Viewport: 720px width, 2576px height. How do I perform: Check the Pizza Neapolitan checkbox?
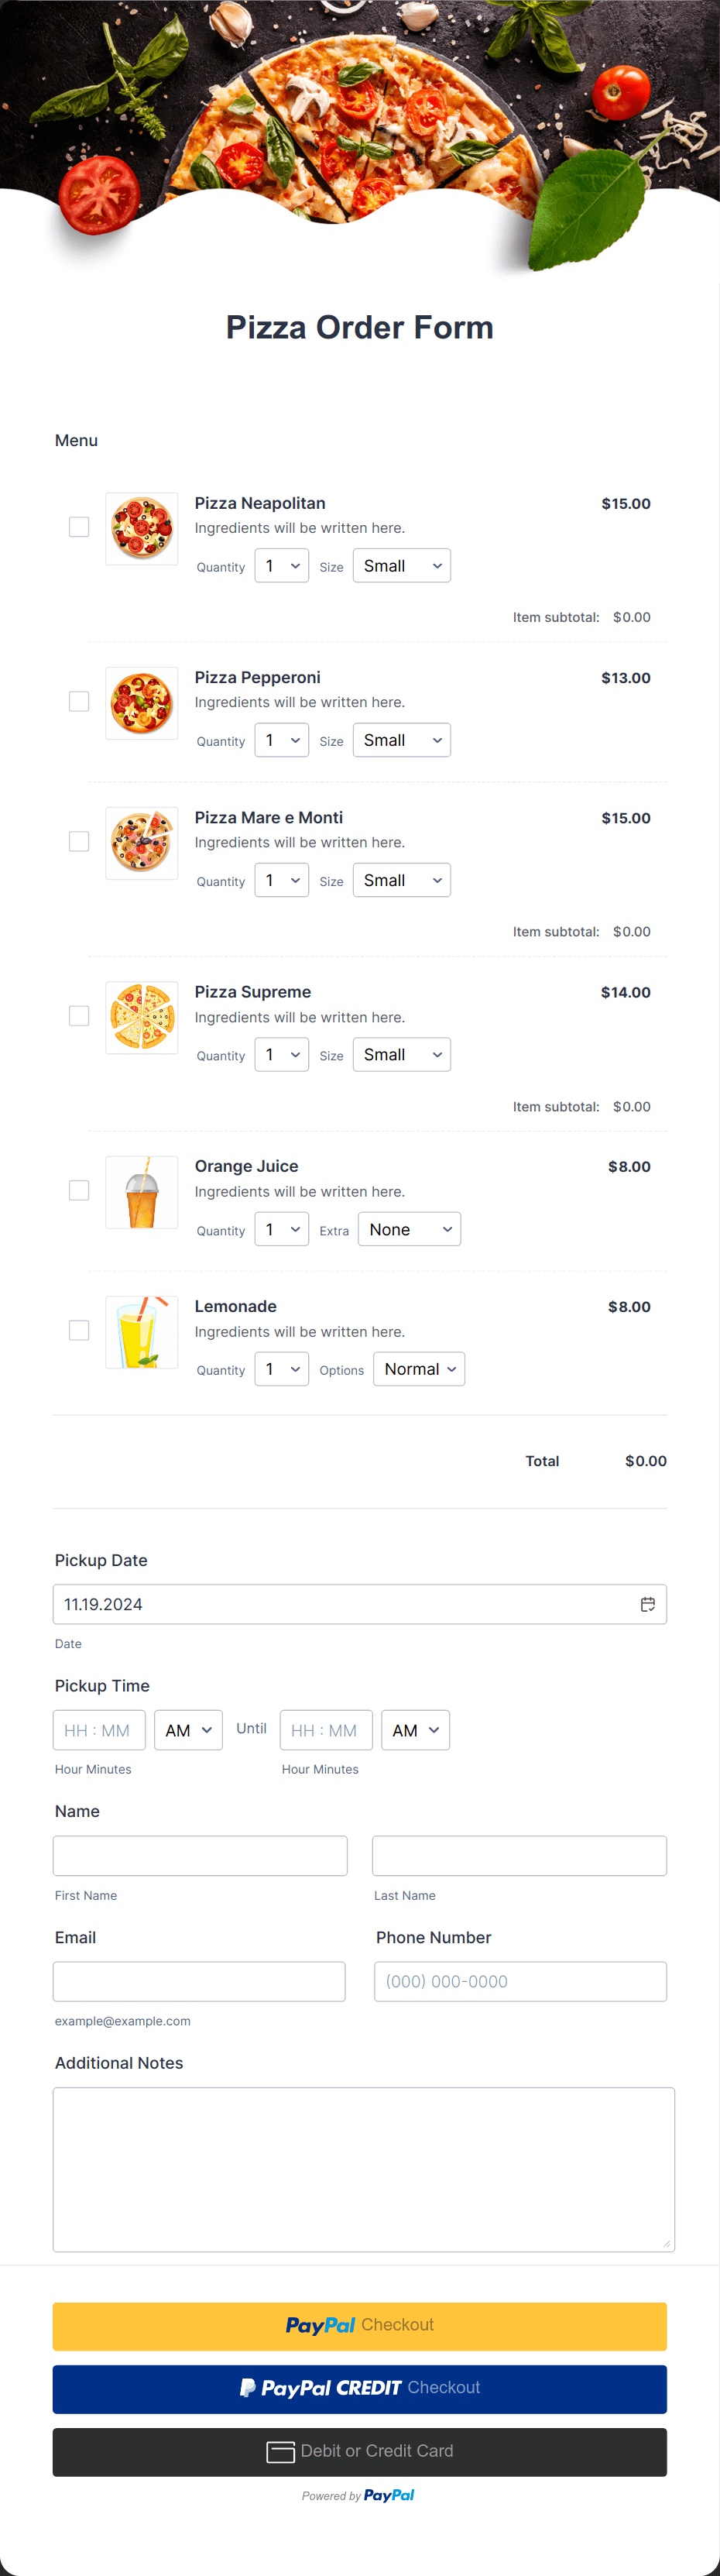pos(79,527)
